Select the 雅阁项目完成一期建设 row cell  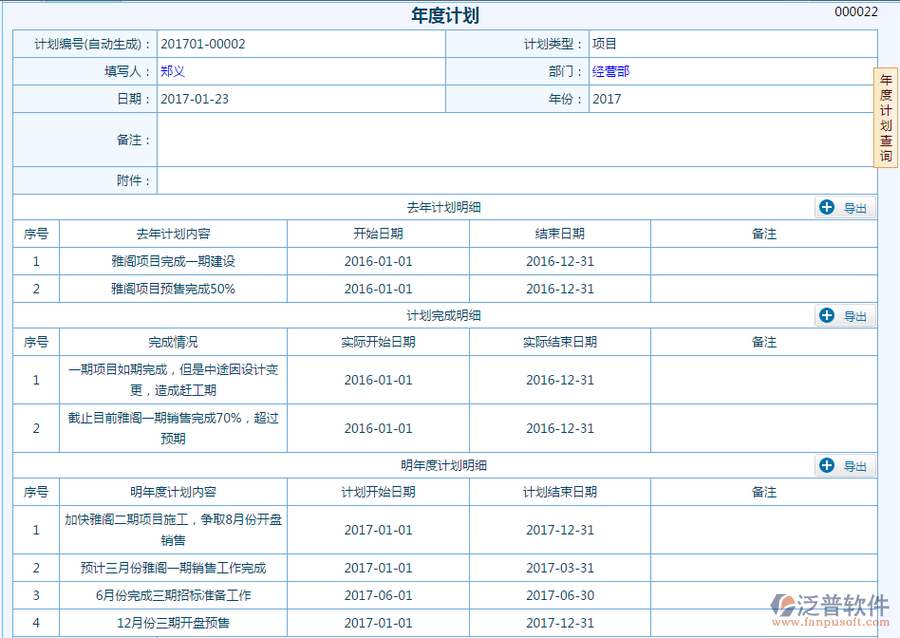[173, 261]
